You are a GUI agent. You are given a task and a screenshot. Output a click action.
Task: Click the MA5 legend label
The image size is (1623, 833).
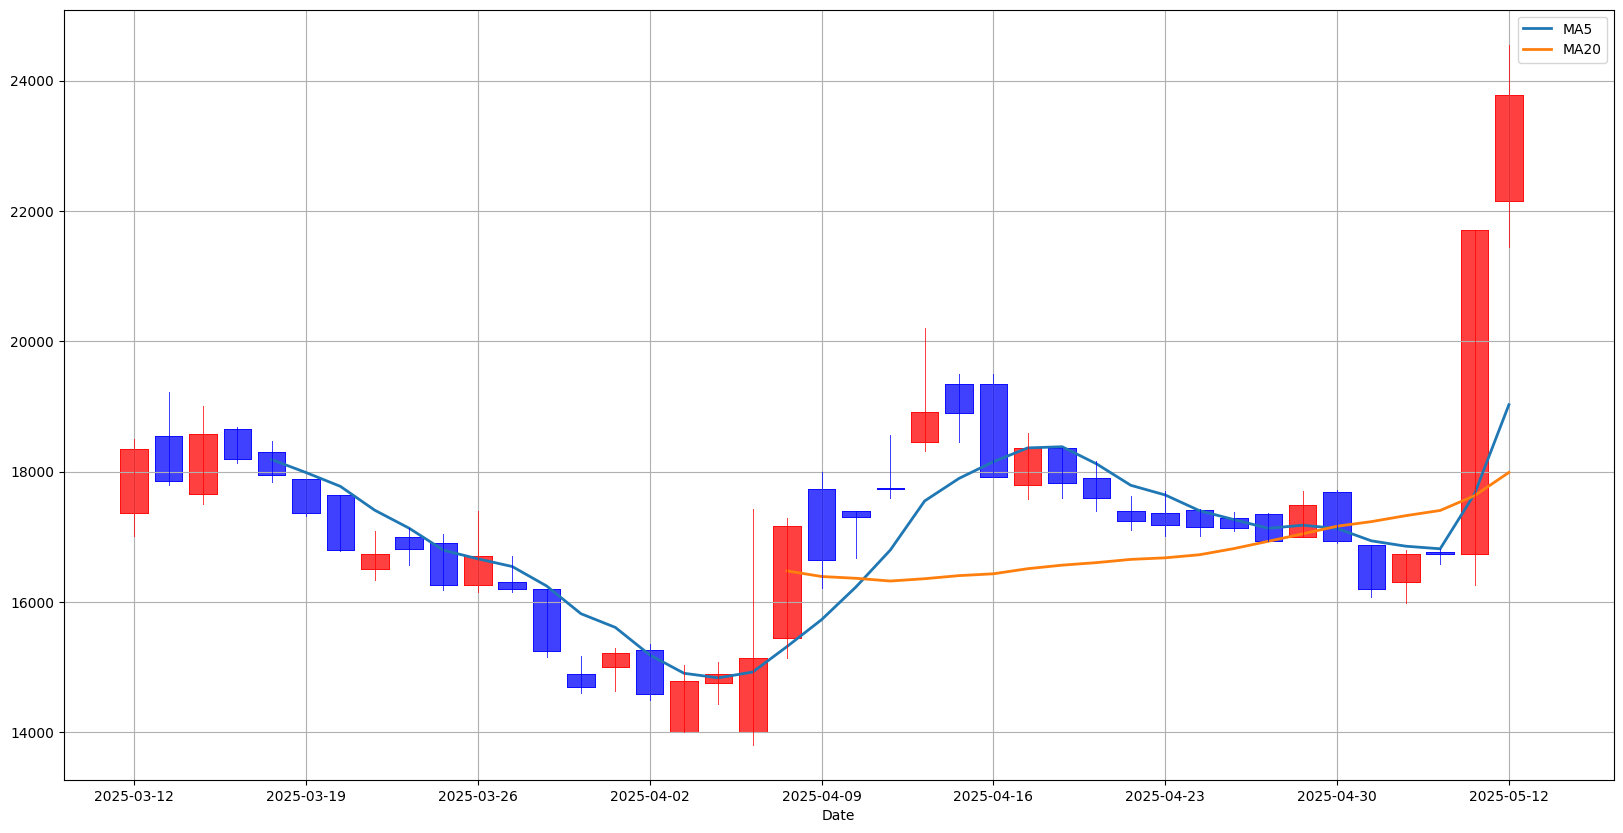coord(1579,29)
